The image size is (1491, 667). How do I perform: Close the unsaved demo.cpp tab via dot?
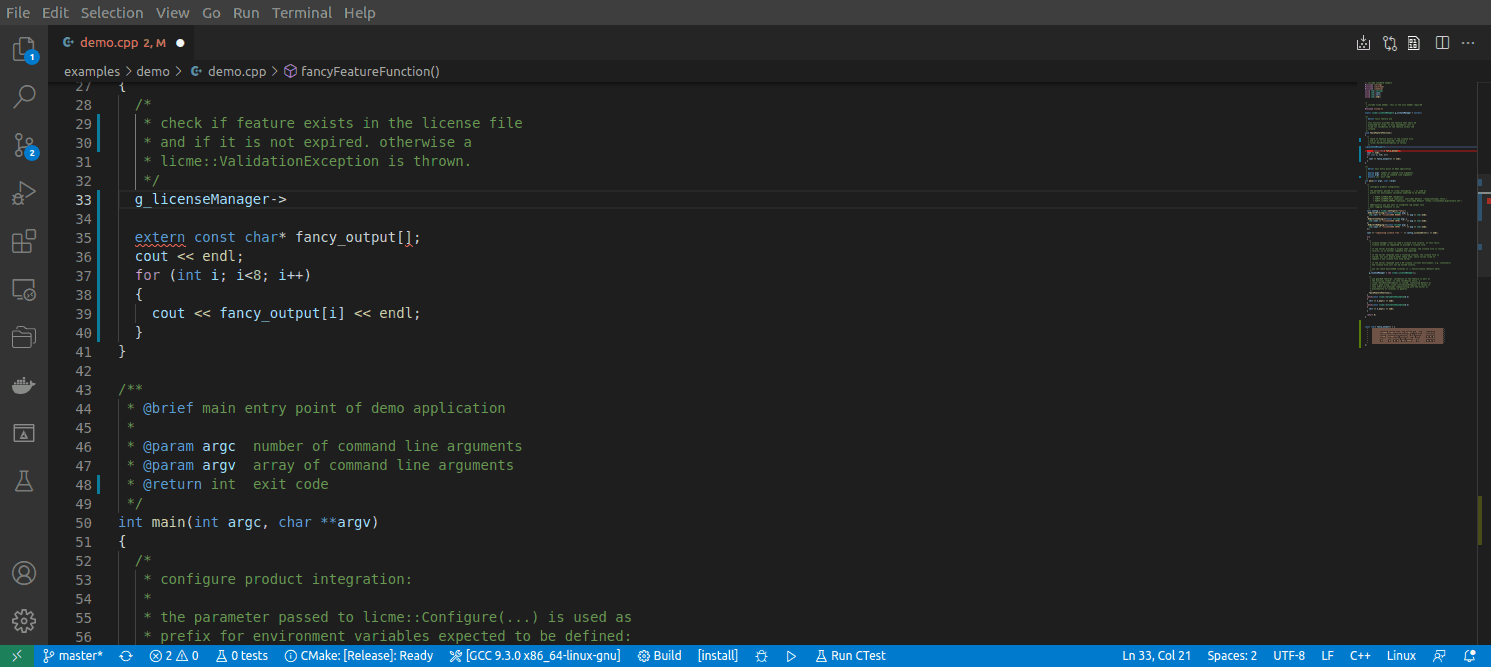tap(180, 43)
